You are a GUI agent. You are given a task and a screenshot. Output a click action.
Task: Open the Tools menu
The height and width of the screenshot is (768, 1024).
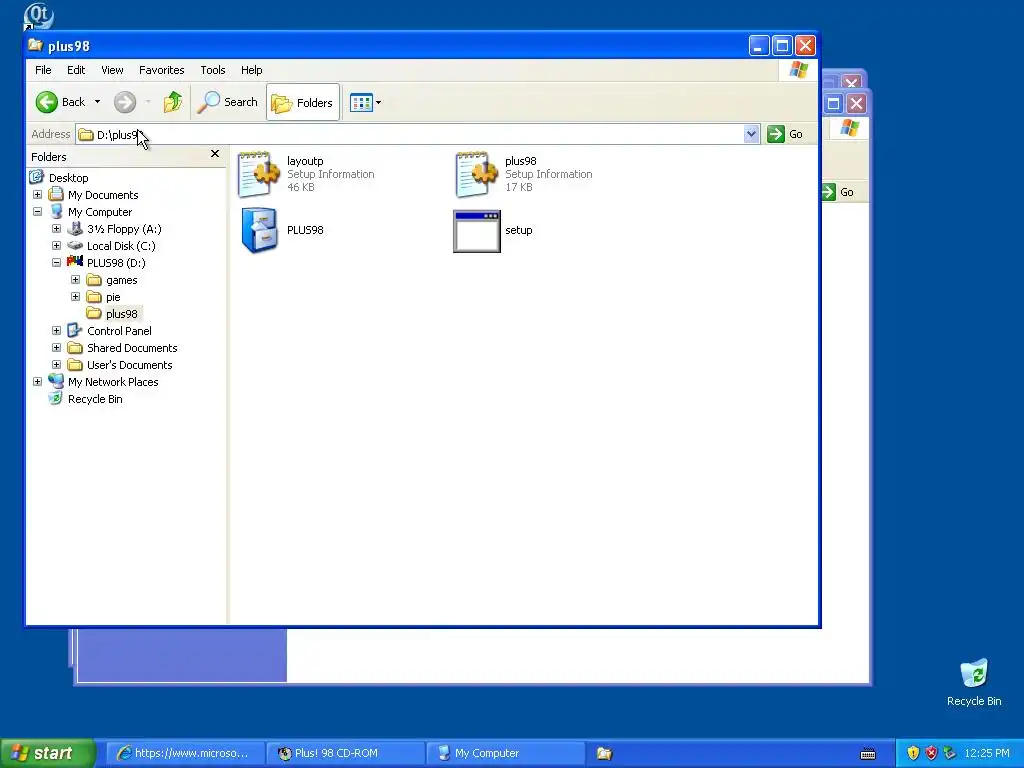pyautogui.click(x=213, y=70)
